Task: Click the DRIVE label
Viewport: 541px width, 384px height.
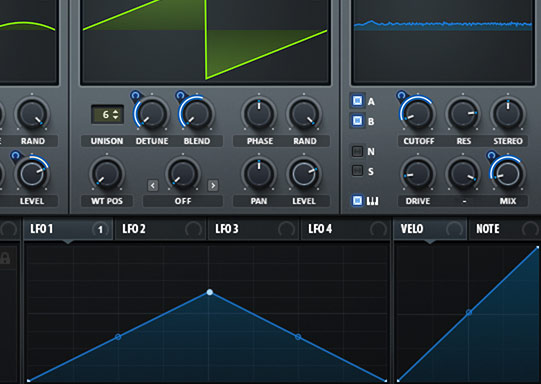Action: [x=418, y=201]
